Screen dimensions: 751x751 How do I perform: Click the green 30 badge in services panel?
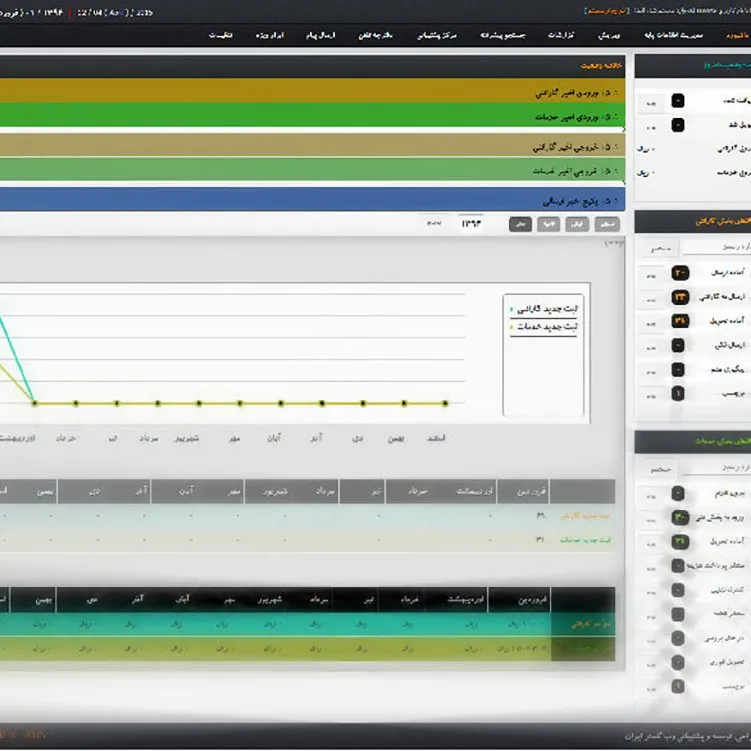[679, 517]
